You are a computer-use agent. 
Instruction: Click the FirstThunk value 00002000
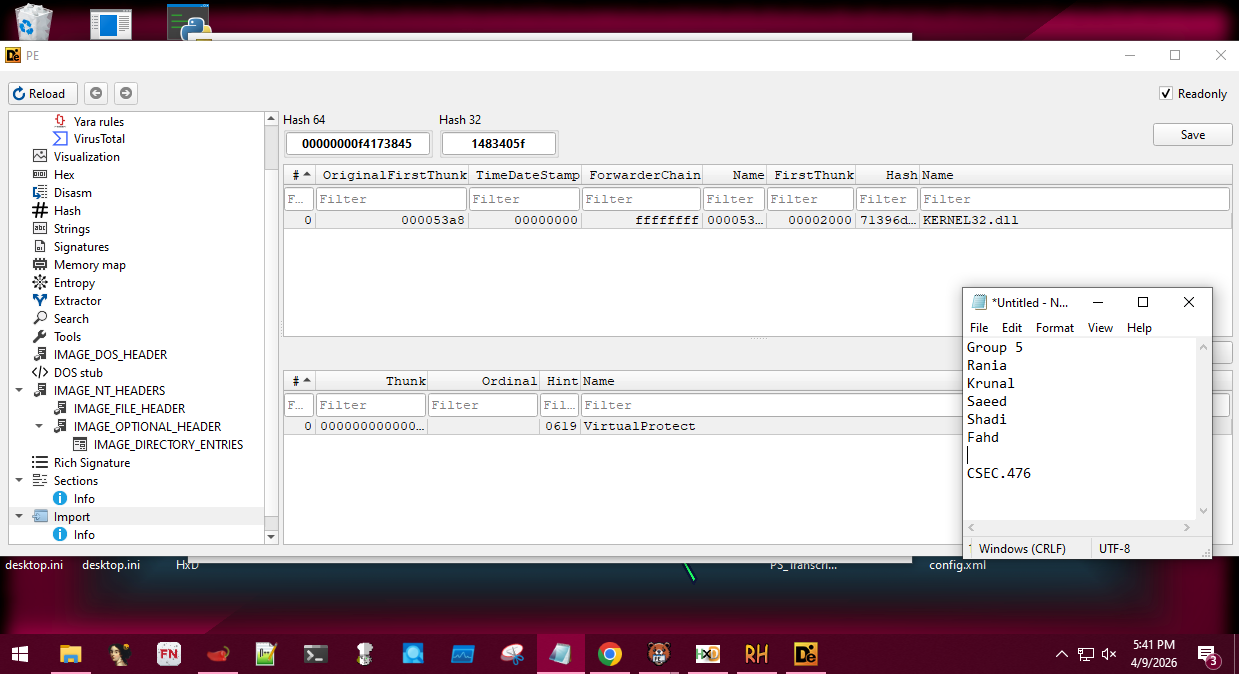pos(820,220)
